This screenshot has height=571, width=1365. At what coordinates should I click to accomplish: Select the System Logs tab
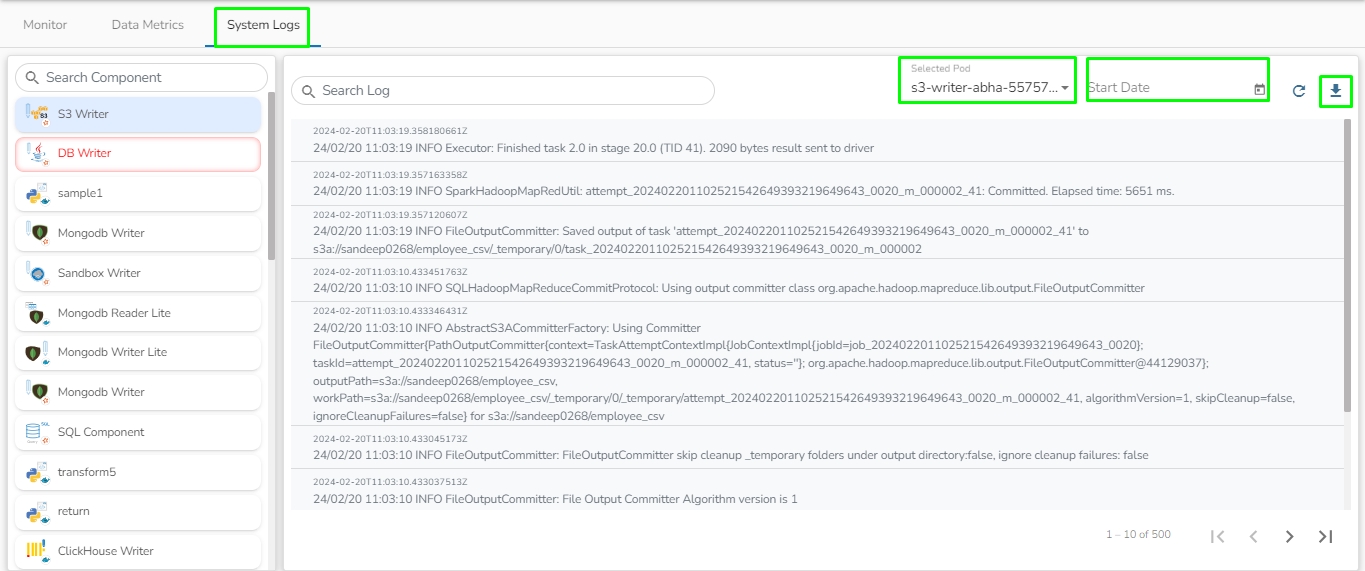[x=263, y=25]
